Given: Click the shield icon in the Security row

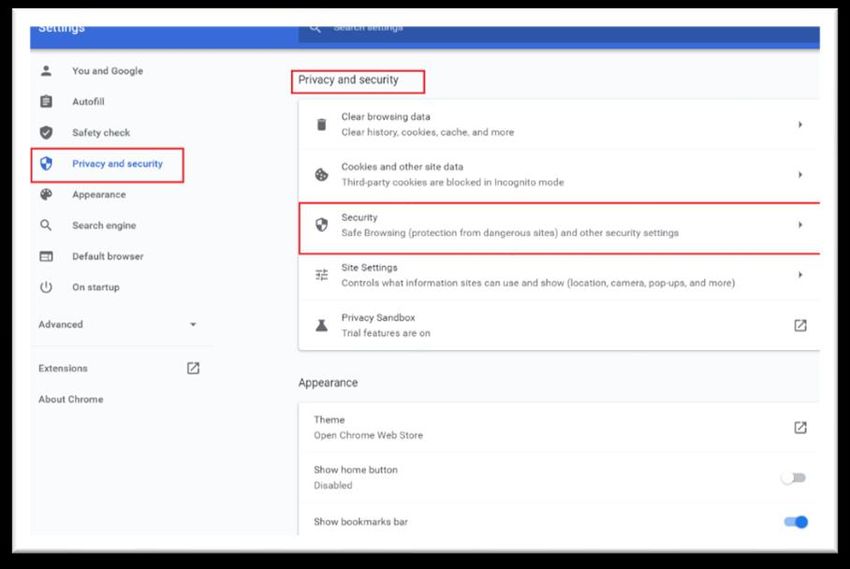Looking at the screenshot, I should click(x=321, y=224).
